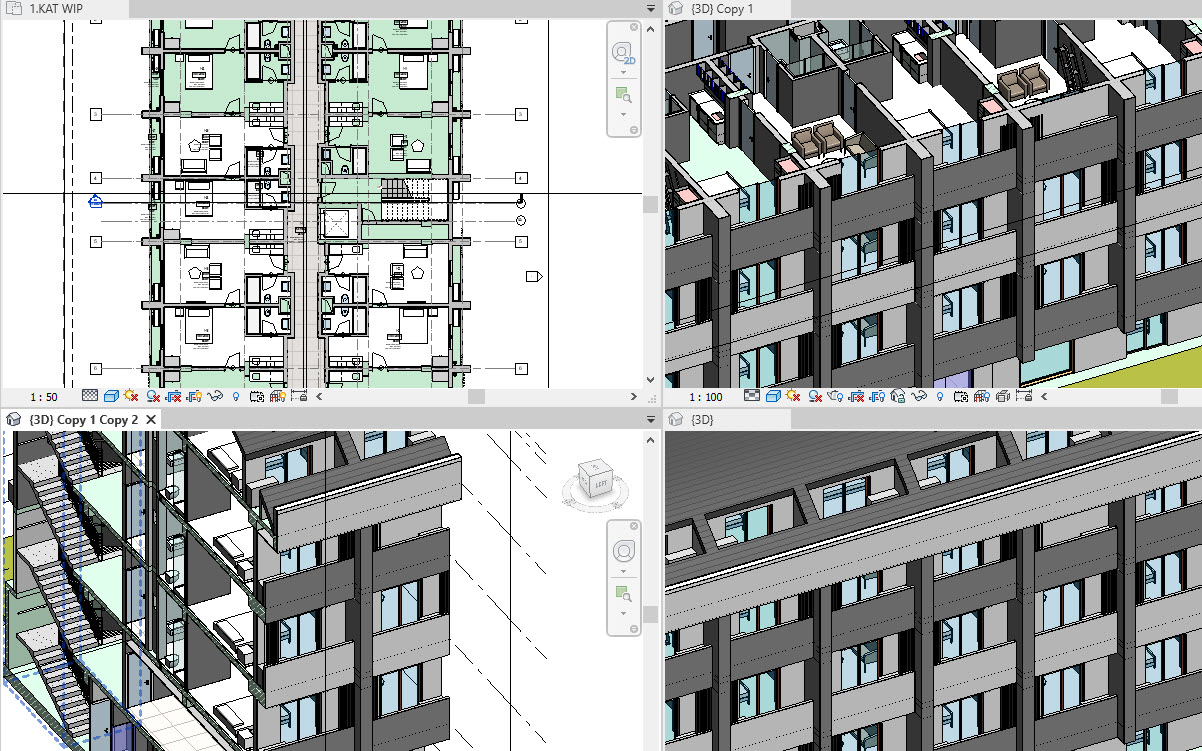Open Visual Style in 1.KAT WIP view bar
The height and width of the screenshot is (751, 1202).
[111, 397]
